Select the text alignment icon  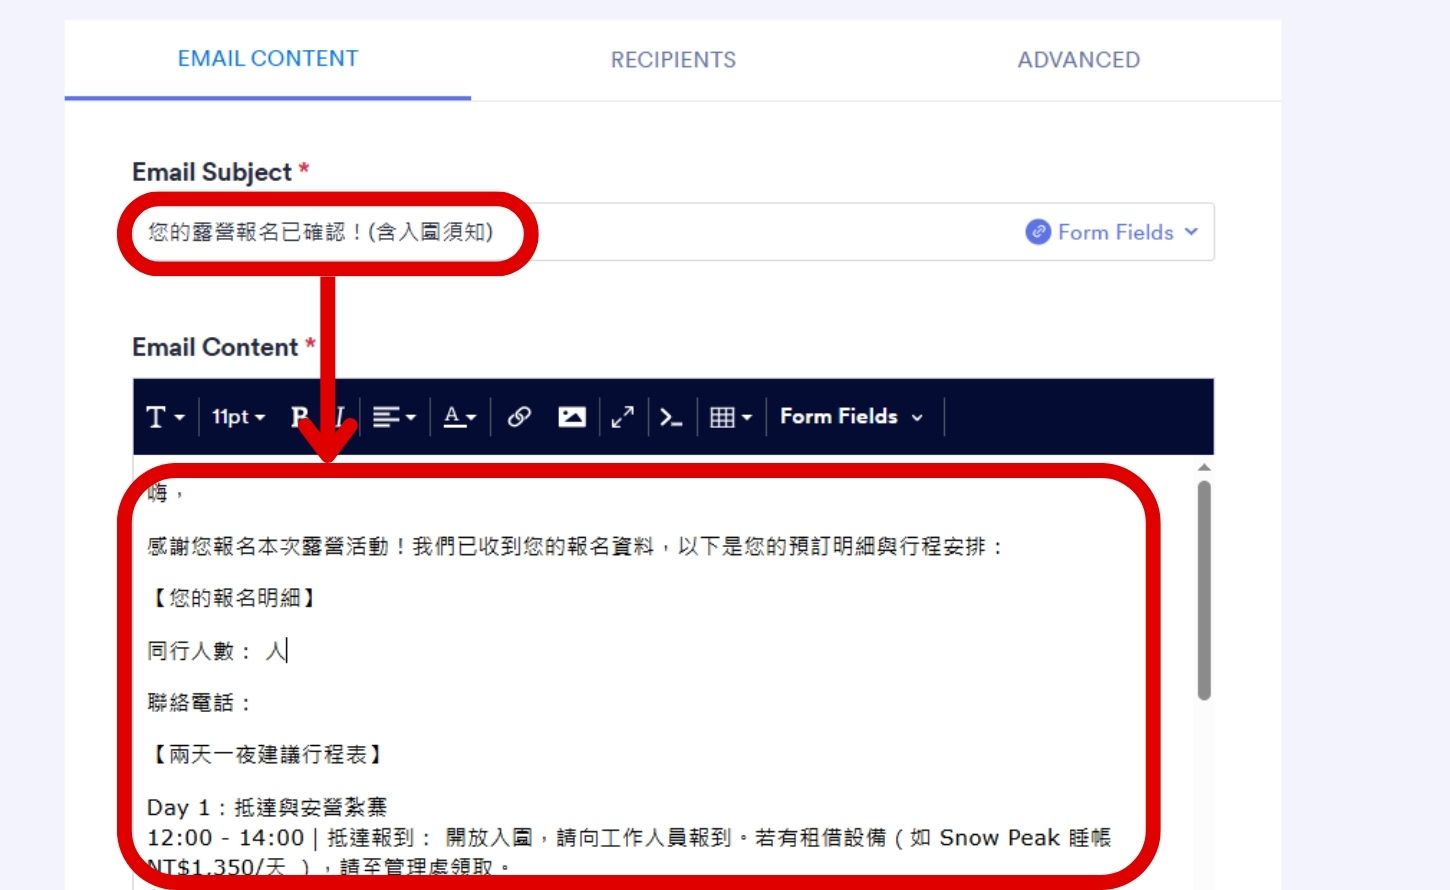click(x=384, y=417)
